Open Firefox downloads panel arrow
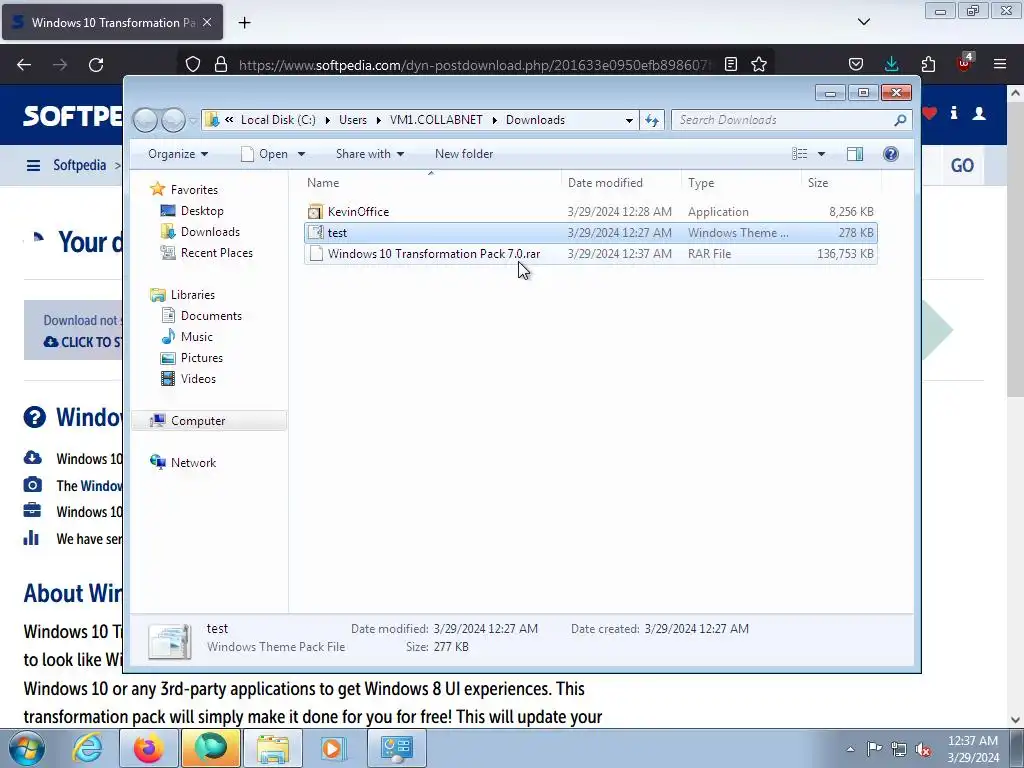The height and width of the screenshot is (768, 1024). tap(891, 65)
